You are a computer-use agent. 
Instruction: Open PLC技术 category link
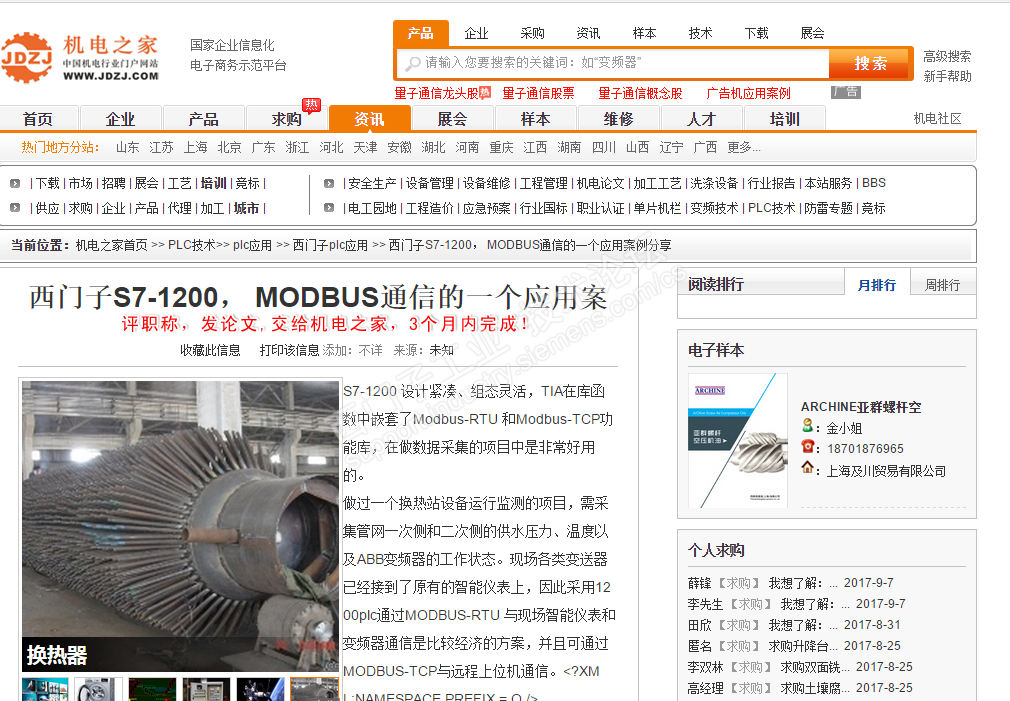point(772,208)
